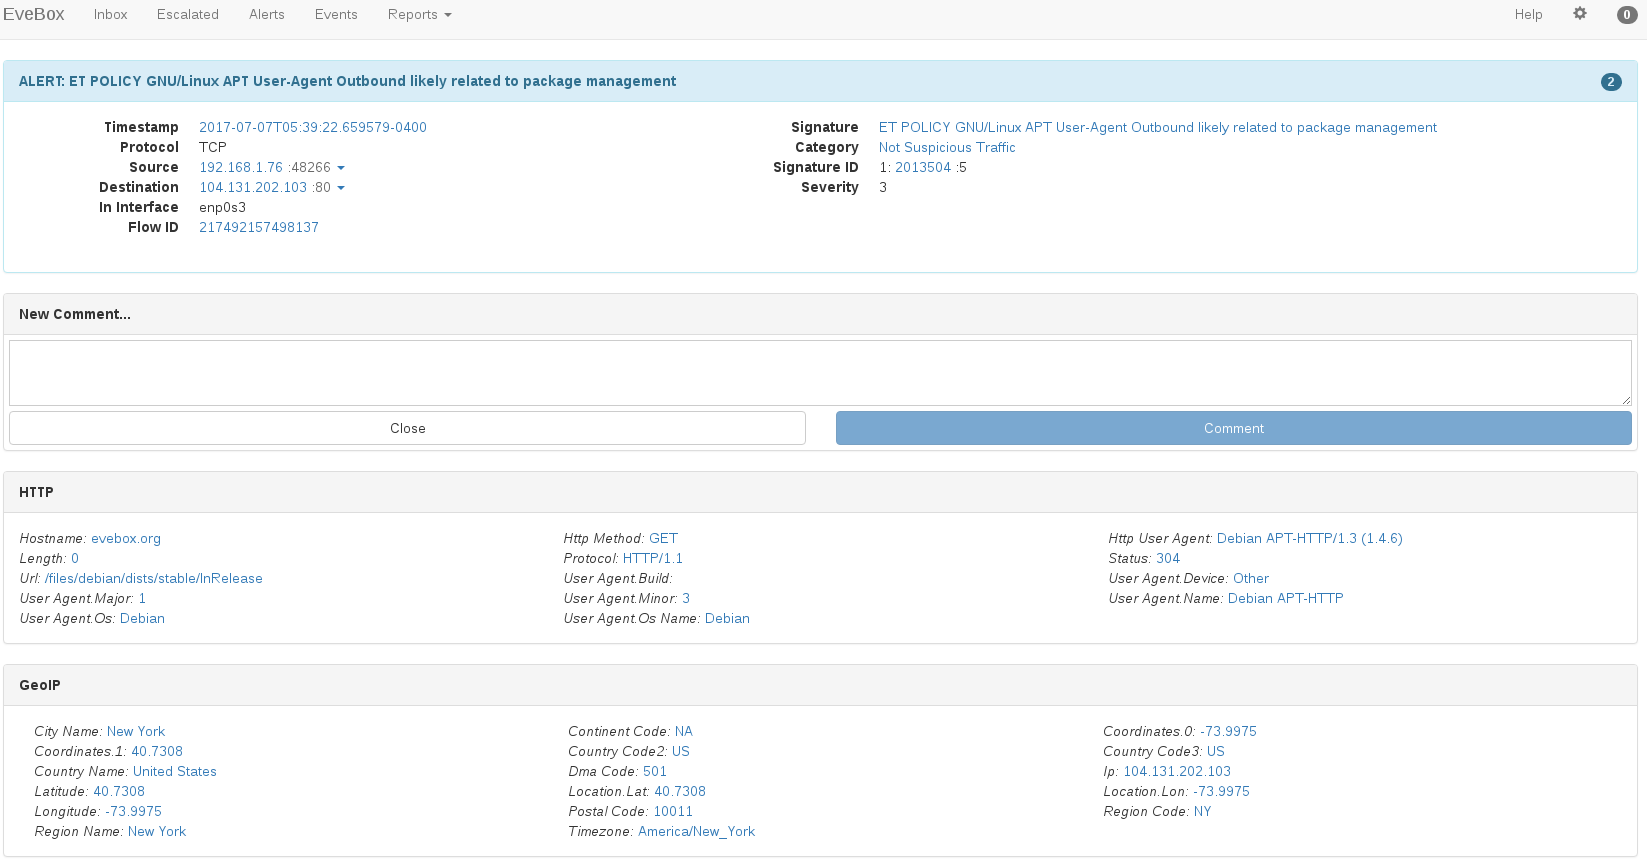The width and height of the screenshot is (1647, 868).
Task: Click Postal Code 10011
Action: [x=673, y=812]
